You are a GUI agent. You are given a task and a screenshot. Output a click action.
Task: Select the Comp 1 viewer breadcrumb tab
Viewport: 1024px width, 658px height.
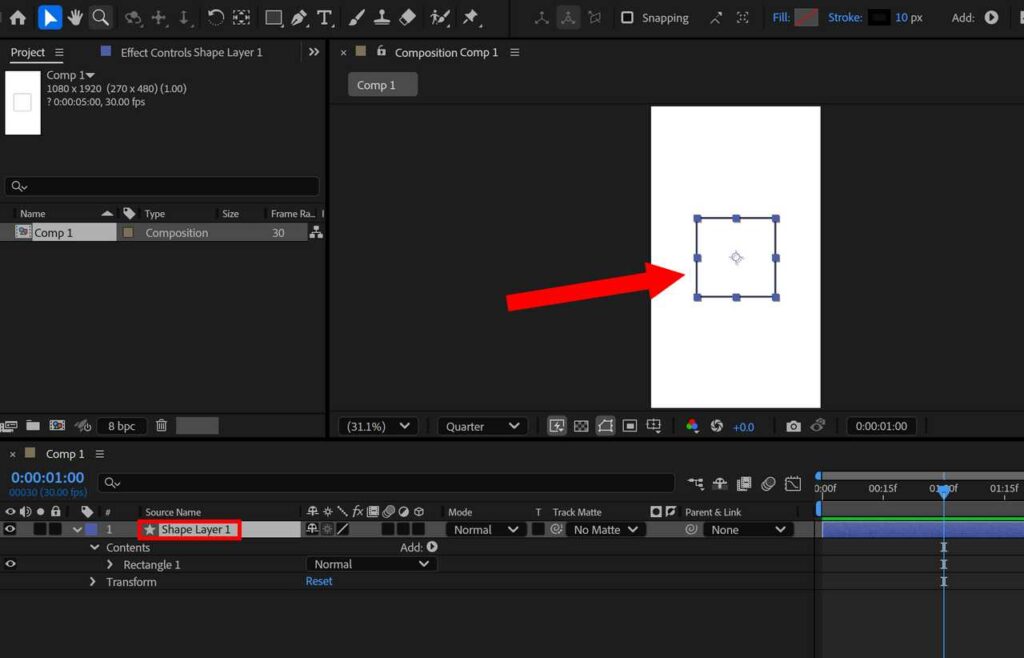tap(382, 85)
